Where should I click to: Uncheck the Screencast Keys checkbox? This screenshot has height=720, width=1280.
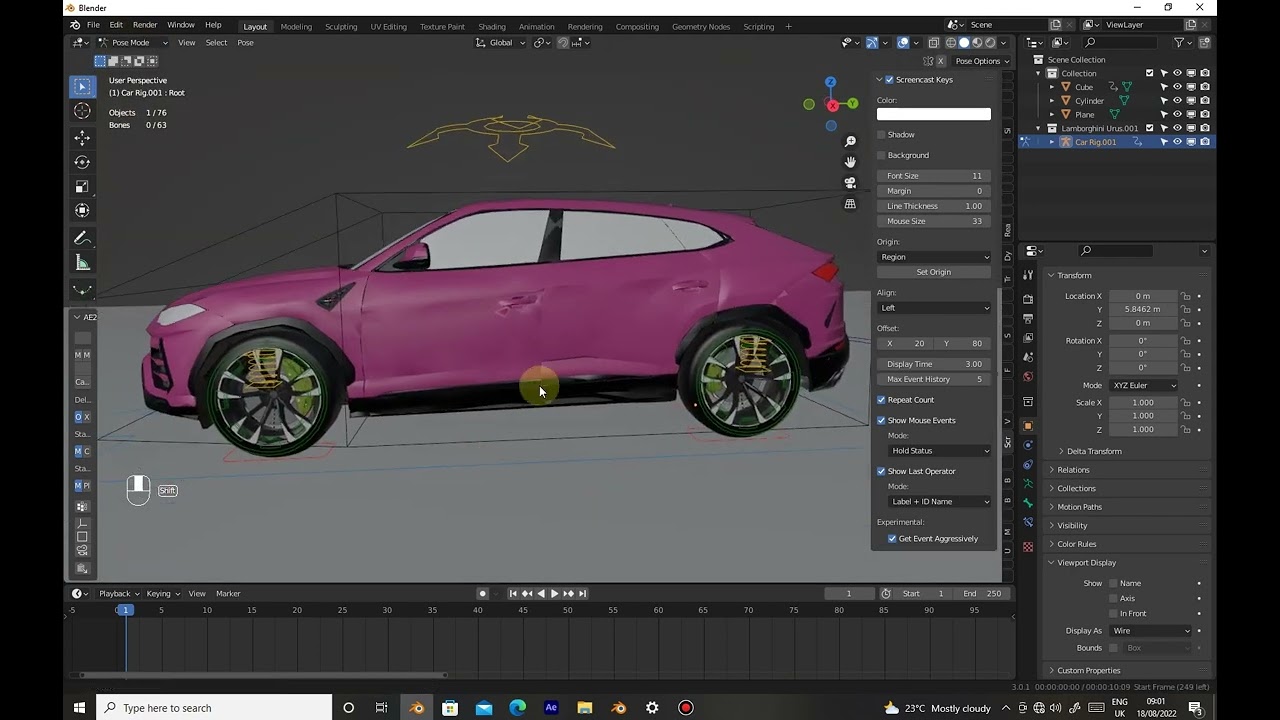[889, 80]
